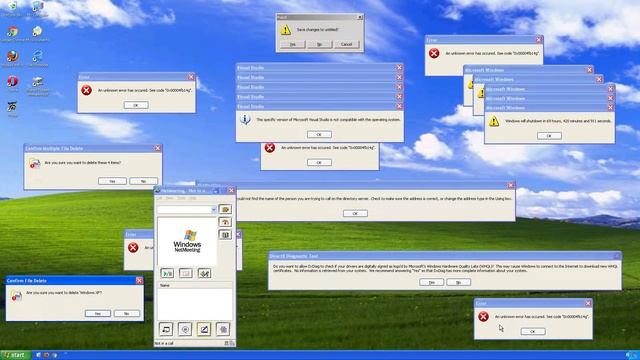Click the NetMeeting participants list area
Screen dimensions: 640x360
point(195,304)
